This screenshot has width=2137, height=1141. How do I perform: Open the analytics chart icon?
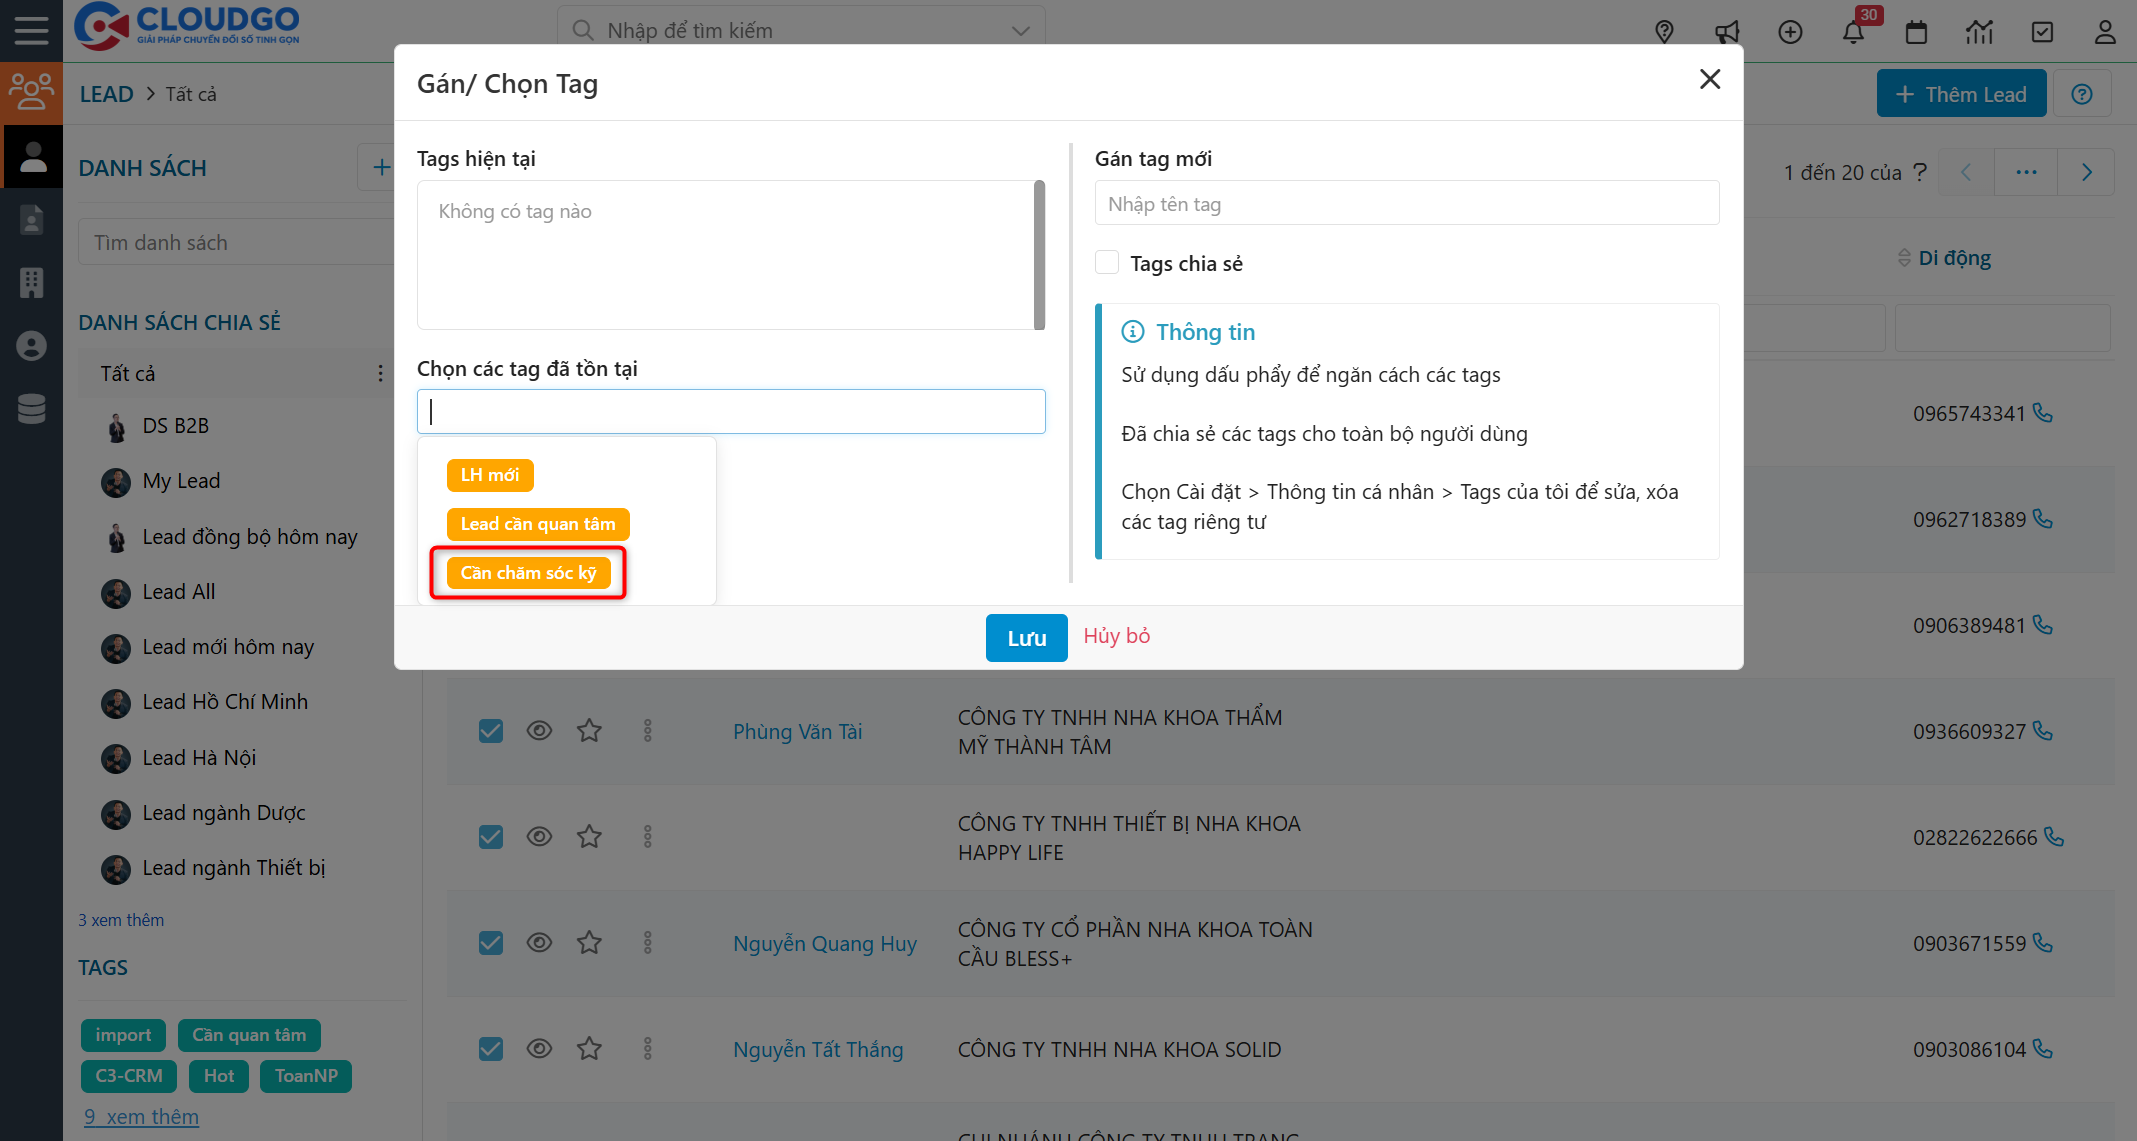pos(1979,32)
